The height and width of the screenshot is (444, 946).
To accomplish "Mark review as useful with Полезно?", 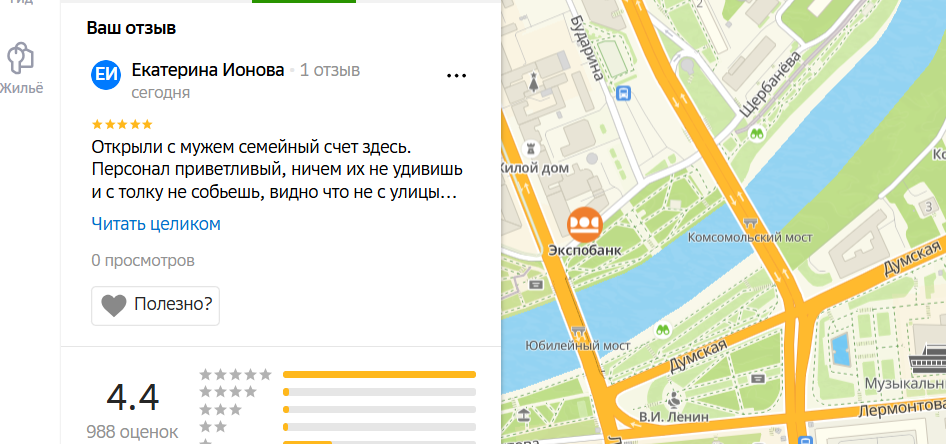I will click(155, 305).
